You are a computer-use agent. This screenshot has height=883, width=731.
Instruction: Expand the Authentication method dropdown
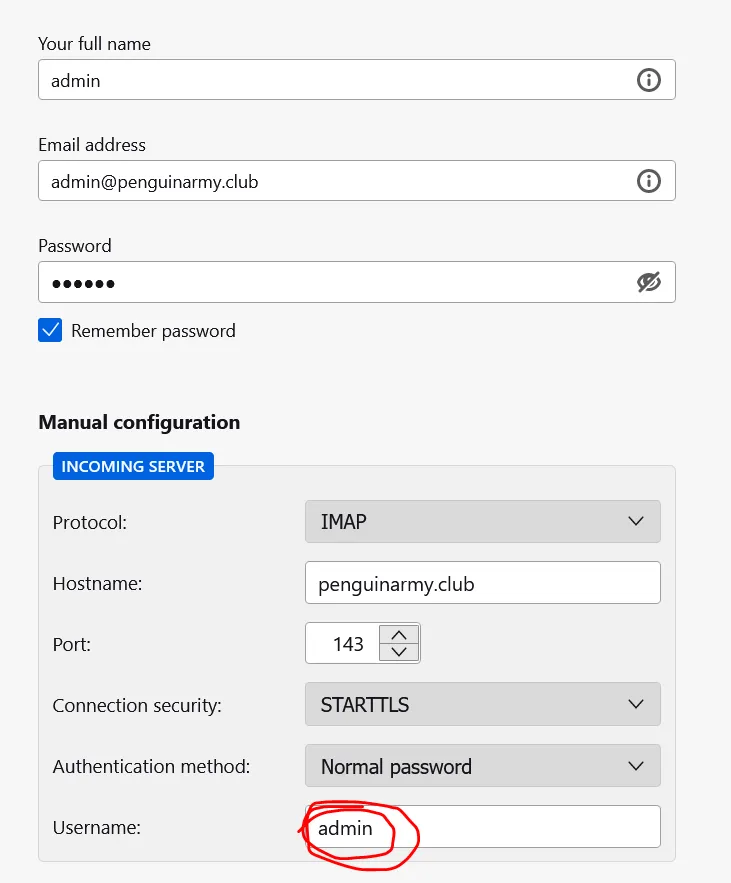[x=482, y=767]
